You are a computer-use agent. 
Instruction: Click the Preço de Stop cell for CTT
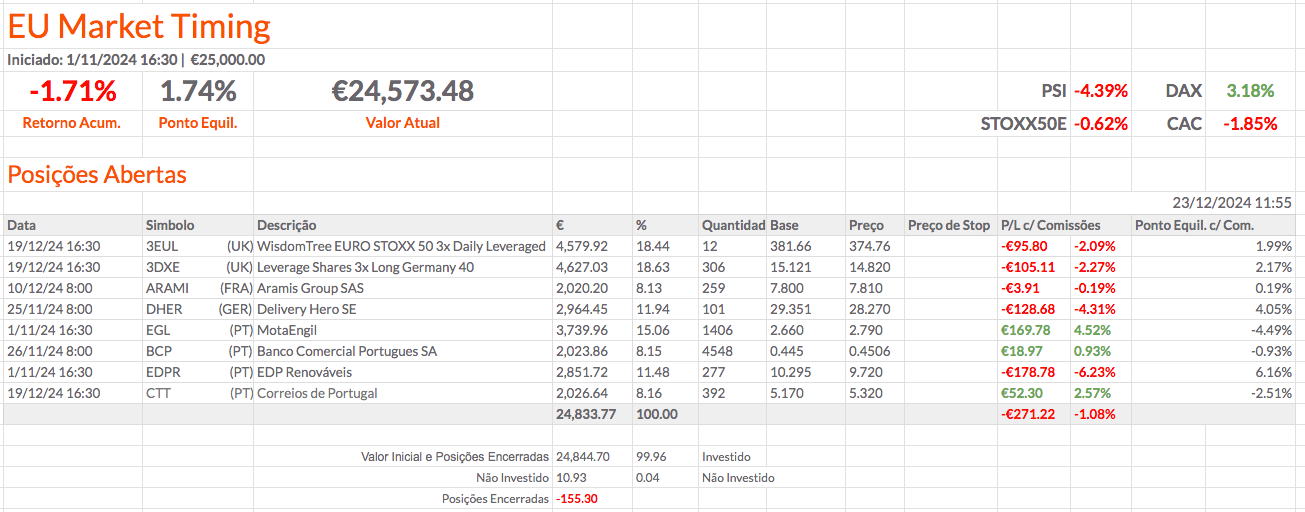click(950, 393)
